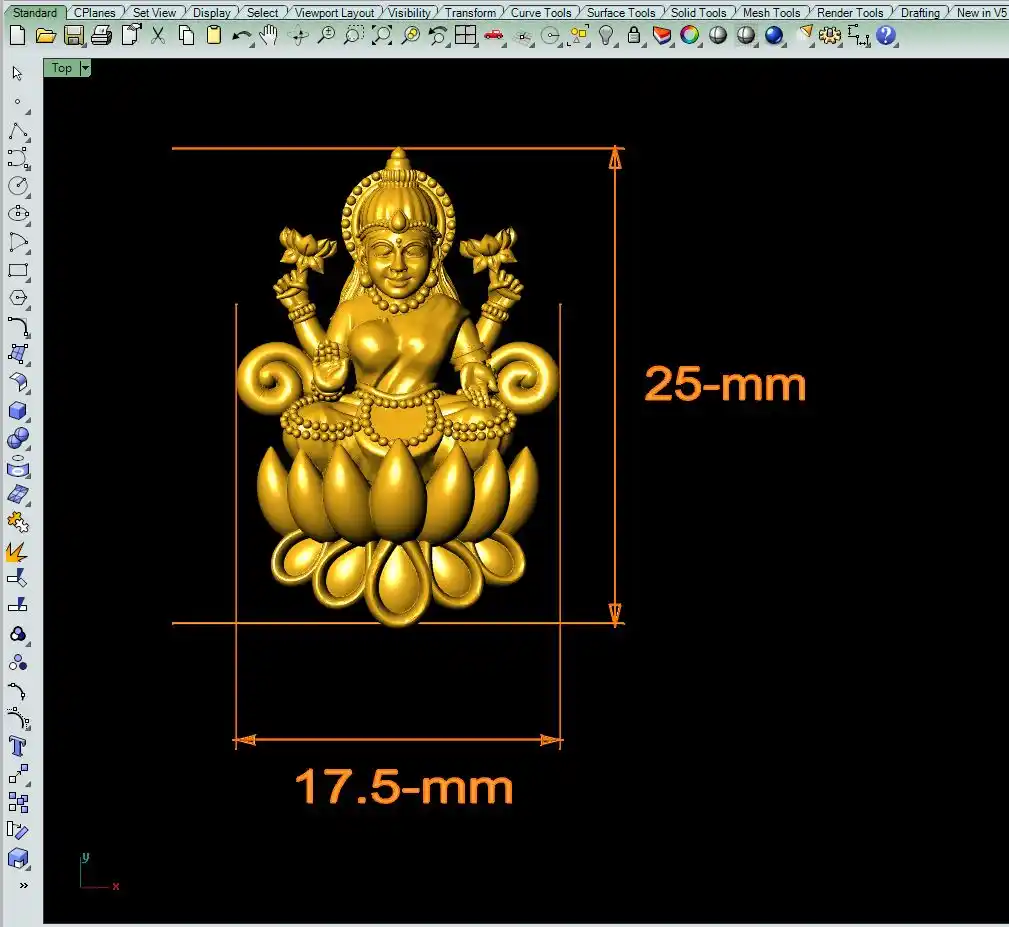Screen dimensions: 1009x927
Task: Click the Text object tool
Action: 17,746
